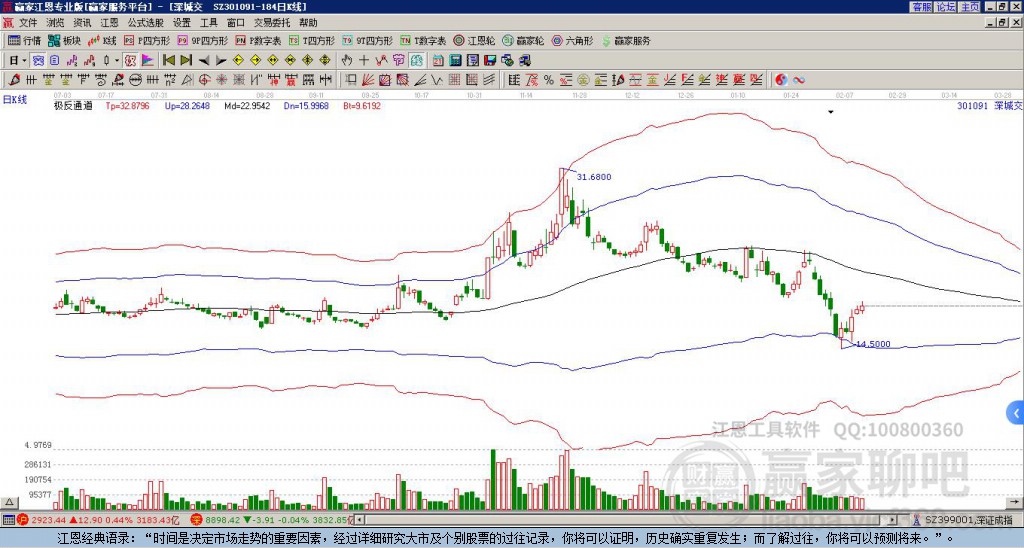Jump to first bar arrow icon
The height and width of the screenshot is (548, 1024).
coord(168,61)
